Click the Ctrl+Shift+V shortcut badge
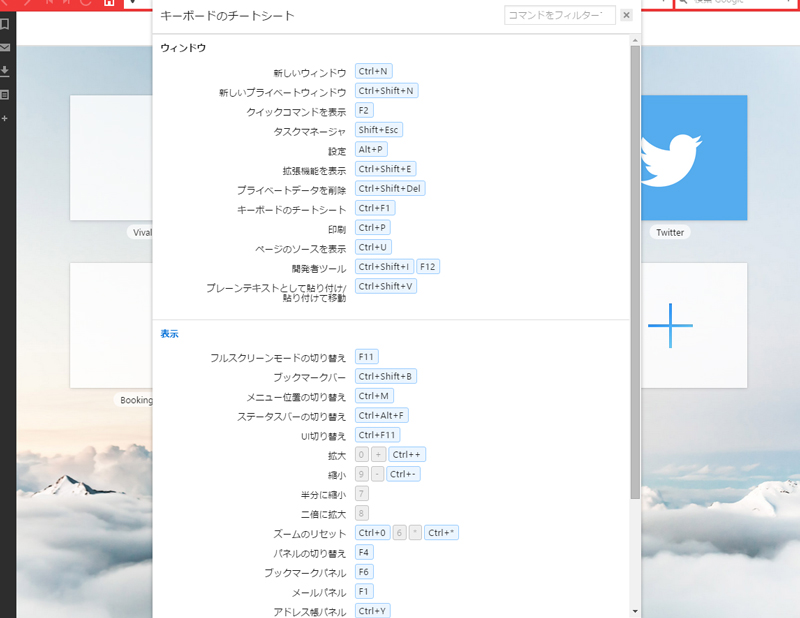The image size is (800, 618). coord(386,286)
